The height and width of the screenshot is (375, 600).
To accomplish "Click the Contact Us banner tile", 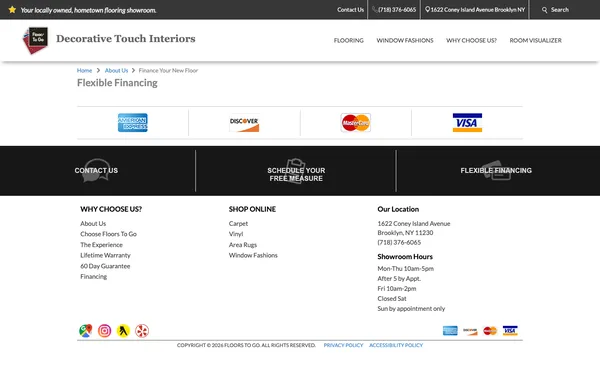I will coord(96,171).
